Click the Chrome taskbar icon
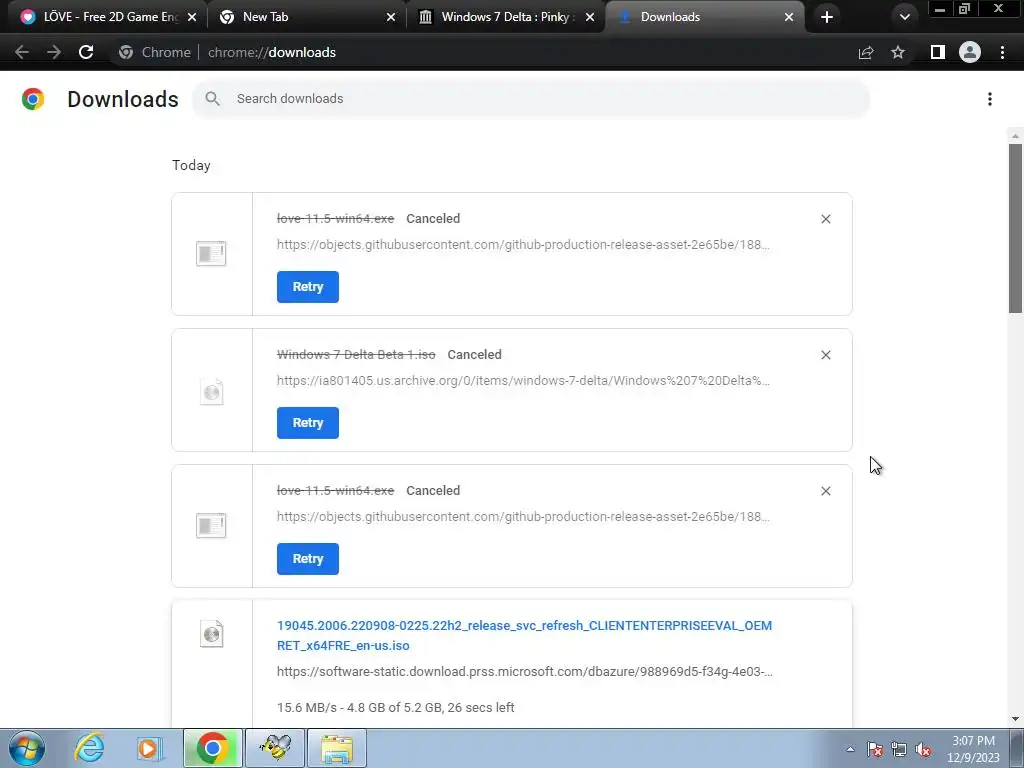The width and height of the screenshot is (1024, 768). (213, 748)
